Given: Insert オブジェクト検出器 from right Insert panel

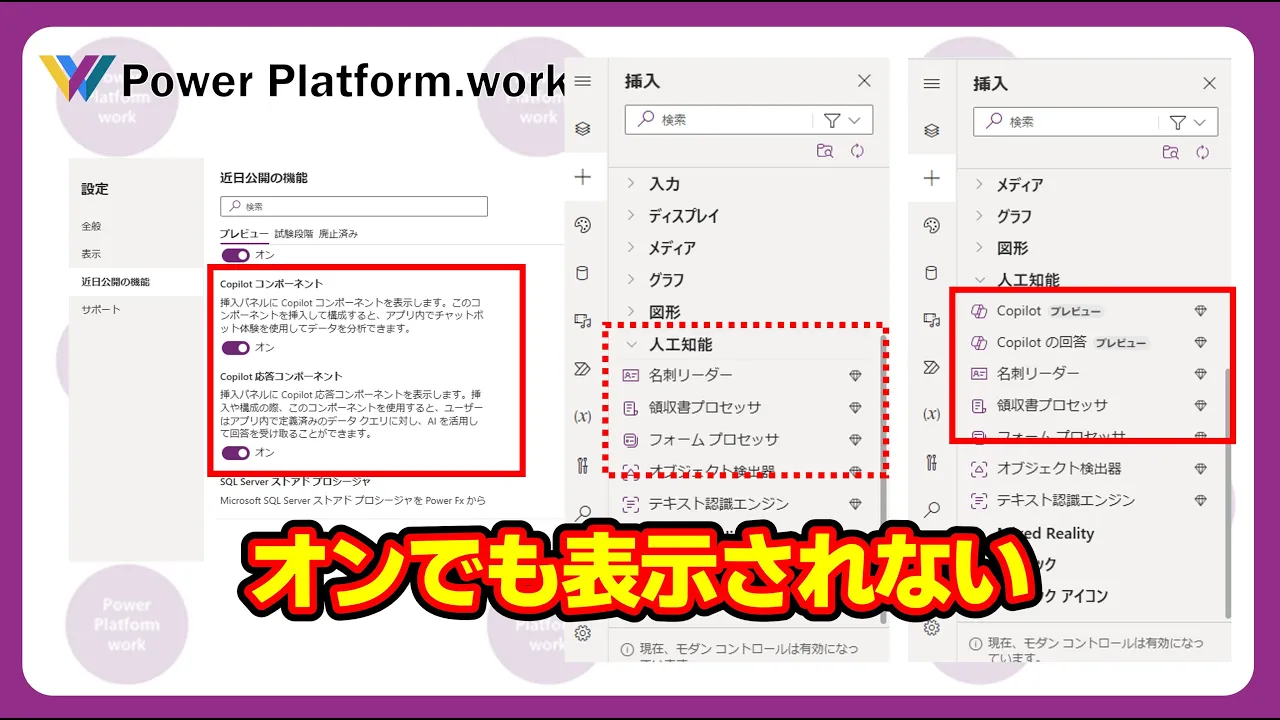Looking at the screenshot, I should (x=1089, y=468).
